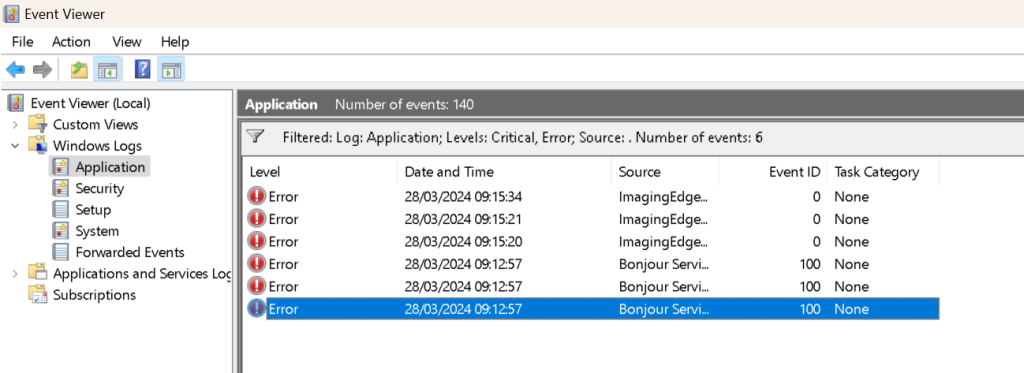Screen dimensions: 1024x373
Task: Click the Event Viewer title bar icon
Action: click(11, 14)
